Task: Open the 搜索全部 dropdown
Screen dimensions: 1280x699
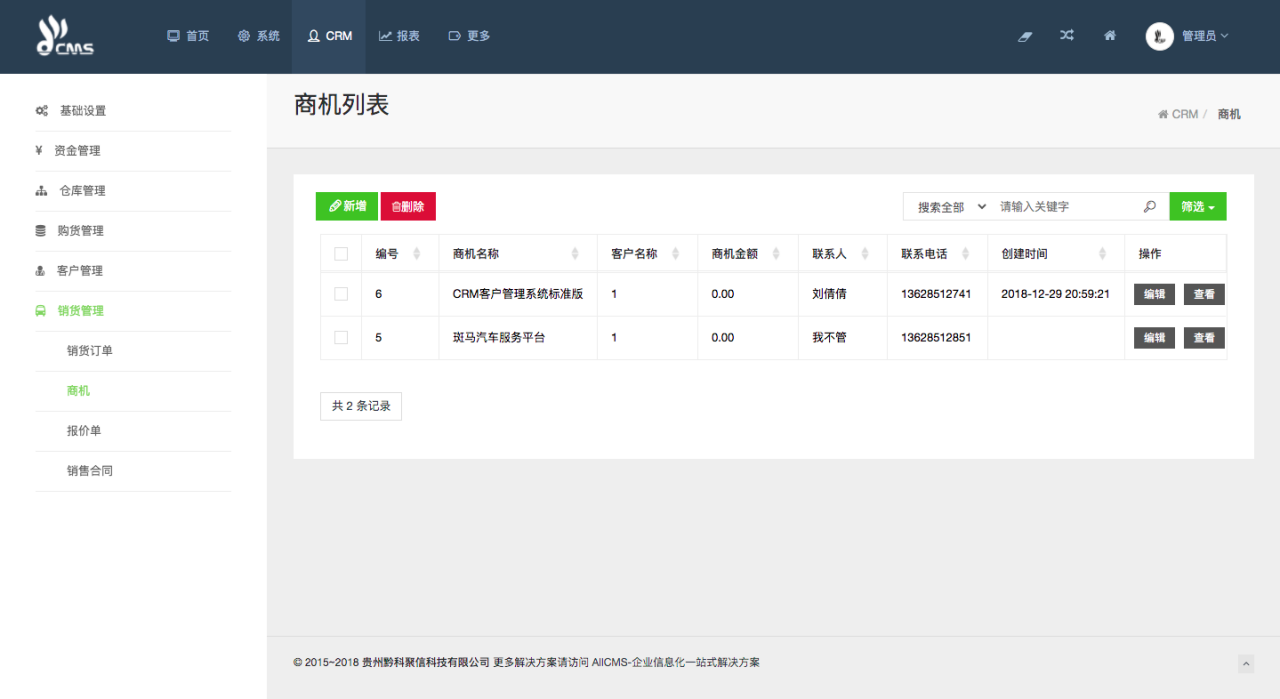Action: tap(951, 207)
